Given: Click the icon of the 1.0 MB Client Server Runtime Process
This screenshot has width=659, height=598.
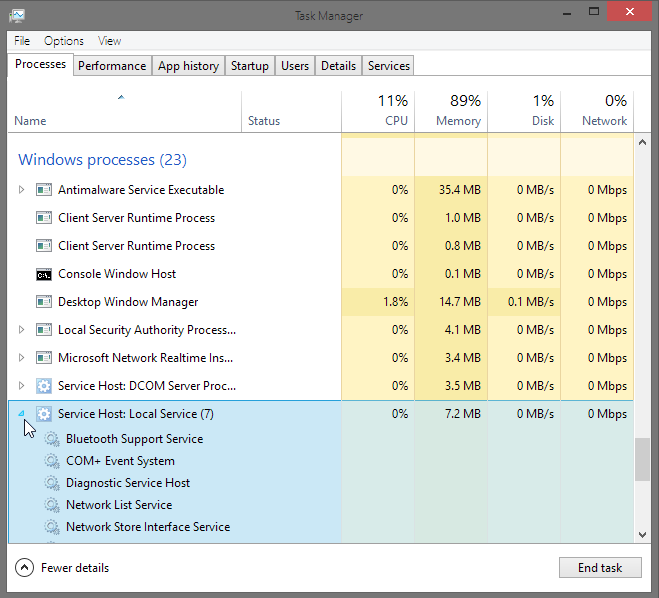Looking at the screenshot, I should coord(44,218).
